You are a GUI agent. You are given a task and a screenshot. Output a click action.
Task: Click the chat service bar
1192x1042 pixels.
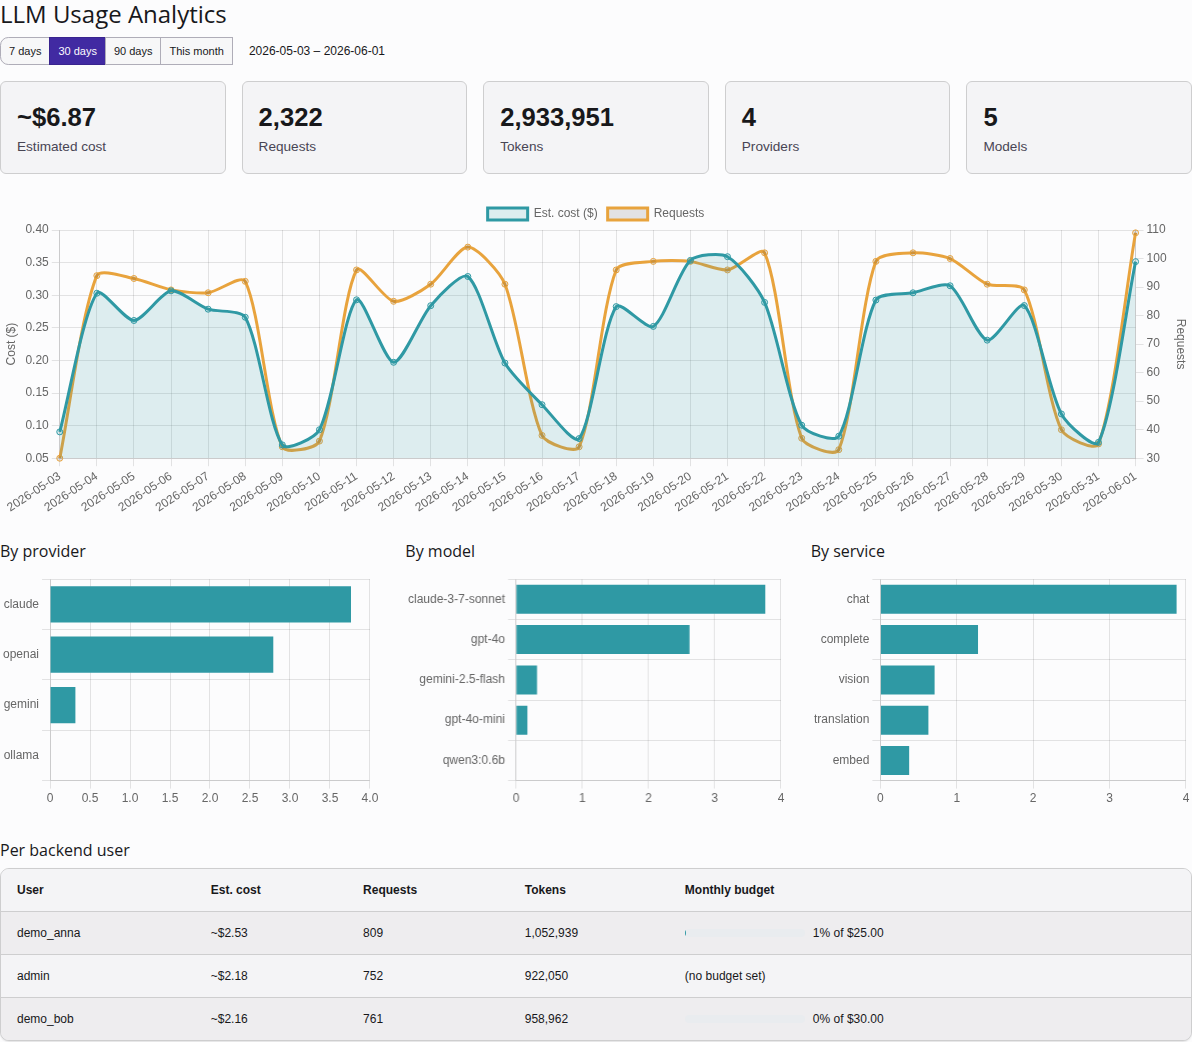click(x=1029, y=599)
